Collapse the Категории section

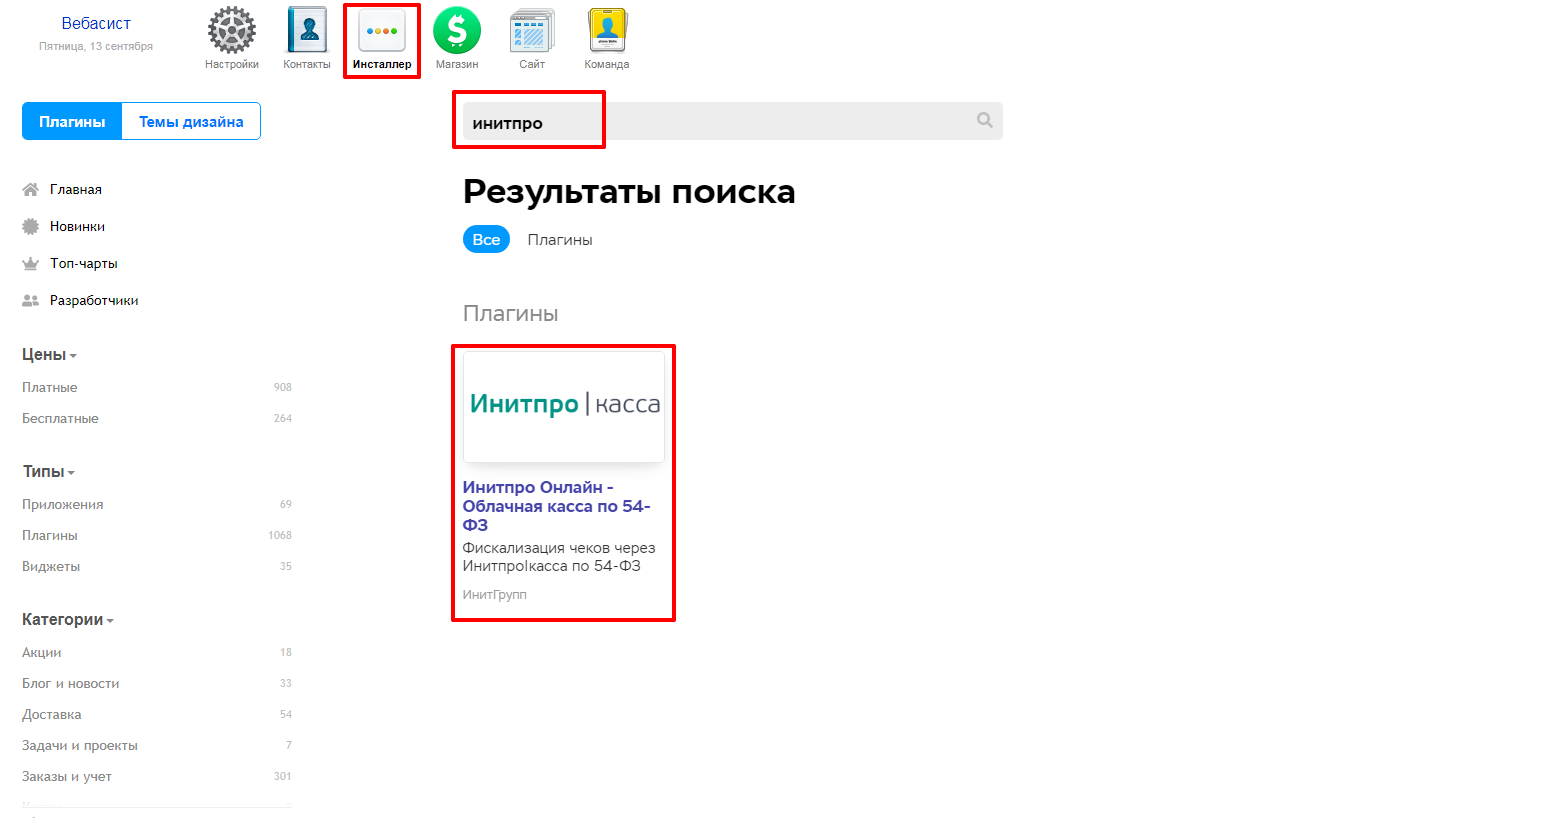coord(68,619)
